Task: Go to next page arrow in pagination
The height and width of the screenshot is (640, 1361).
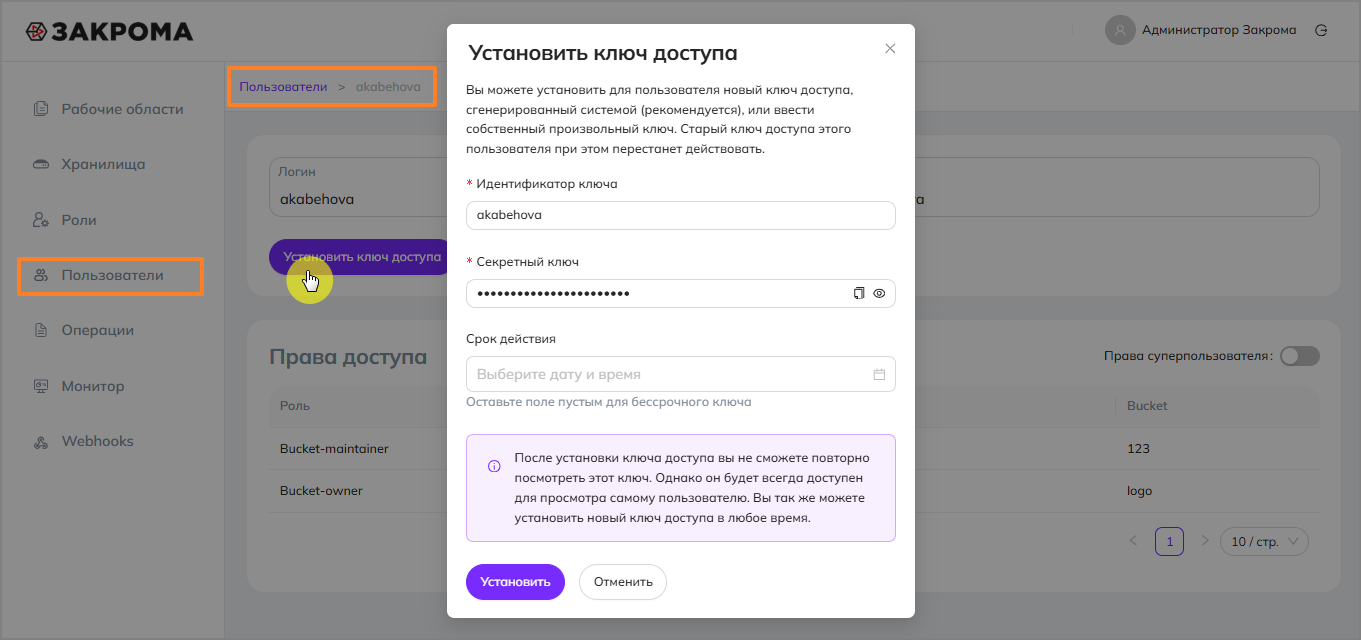Action: (1204, 541)
